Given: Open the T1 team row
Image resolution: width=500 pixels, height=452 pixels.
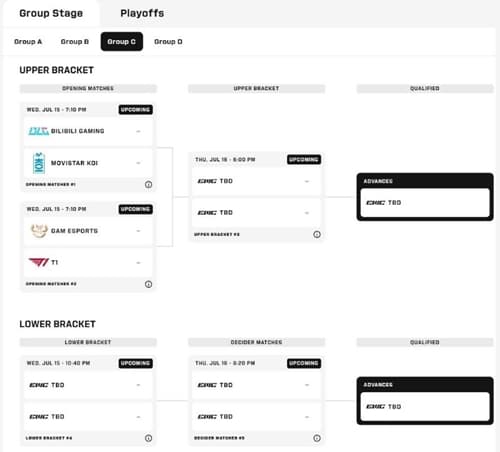Looking at the screenshot, I should click(88, 263).
